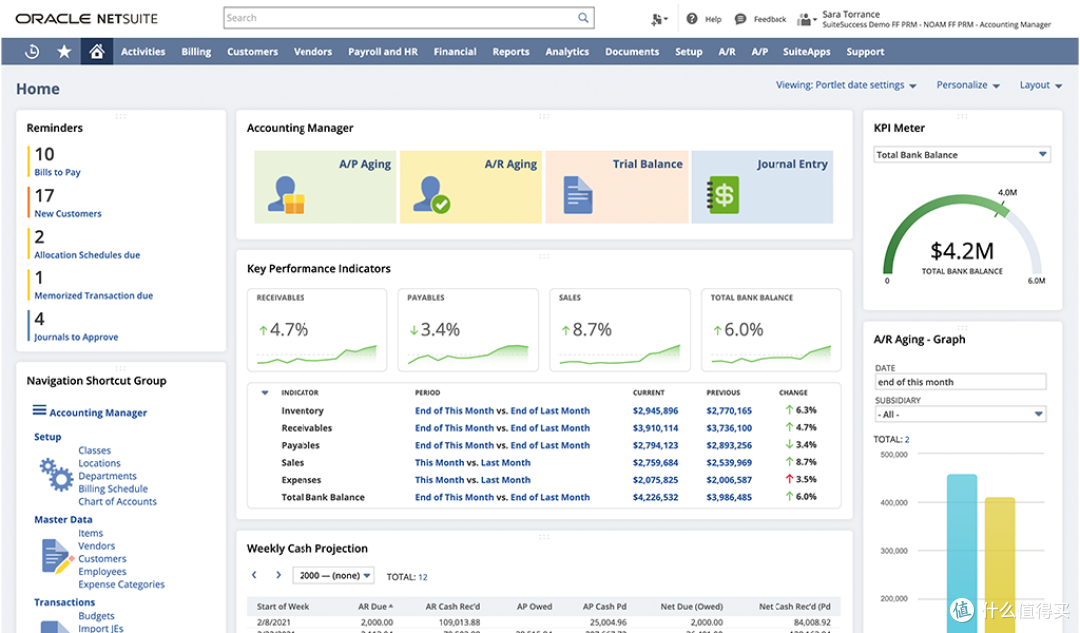Open the Reports menu
The image size is (1080, 633).
(510, 52)
